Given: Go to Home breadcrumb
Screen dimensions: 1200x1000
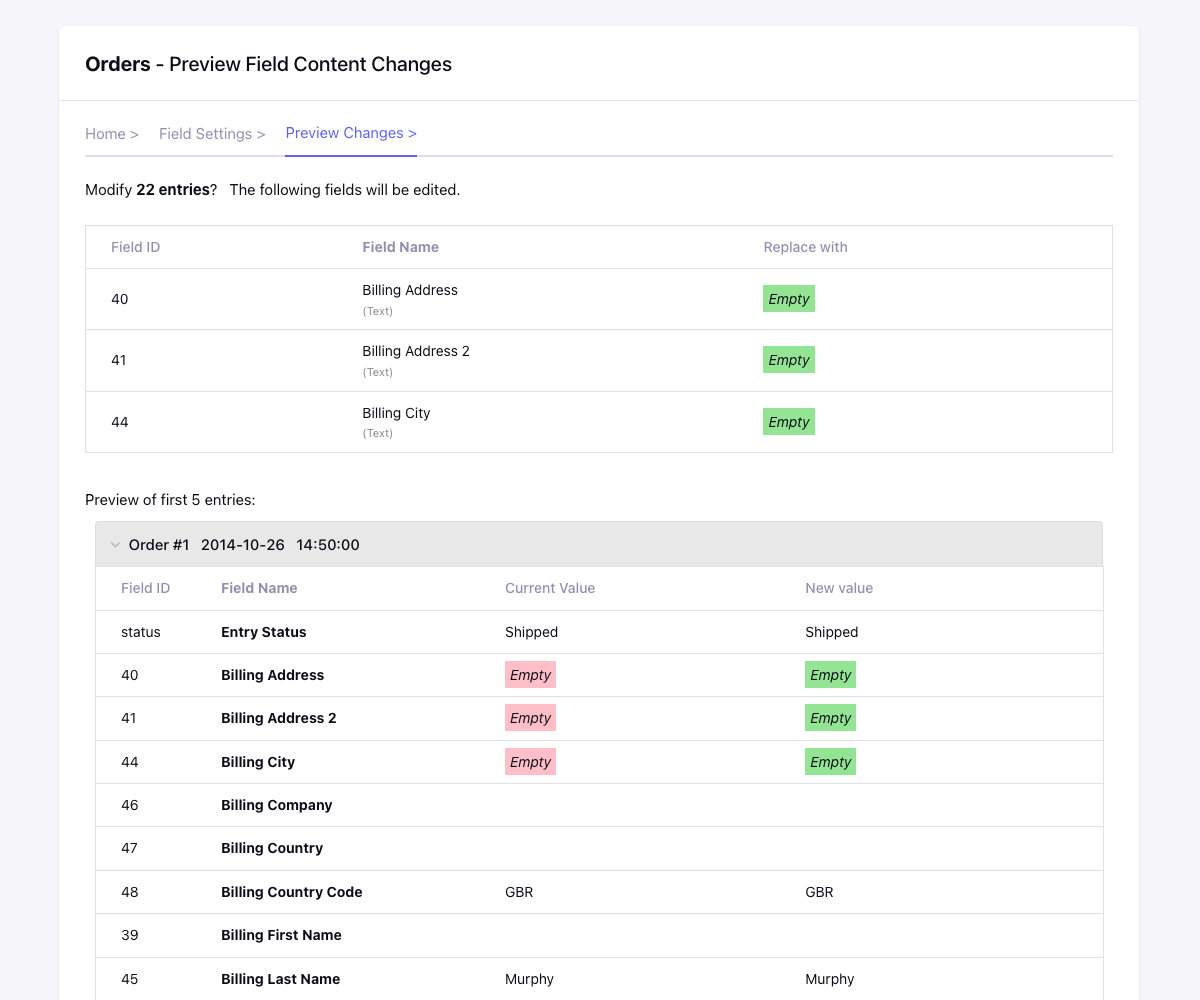Looking at the screenshot, I should 111,134.
